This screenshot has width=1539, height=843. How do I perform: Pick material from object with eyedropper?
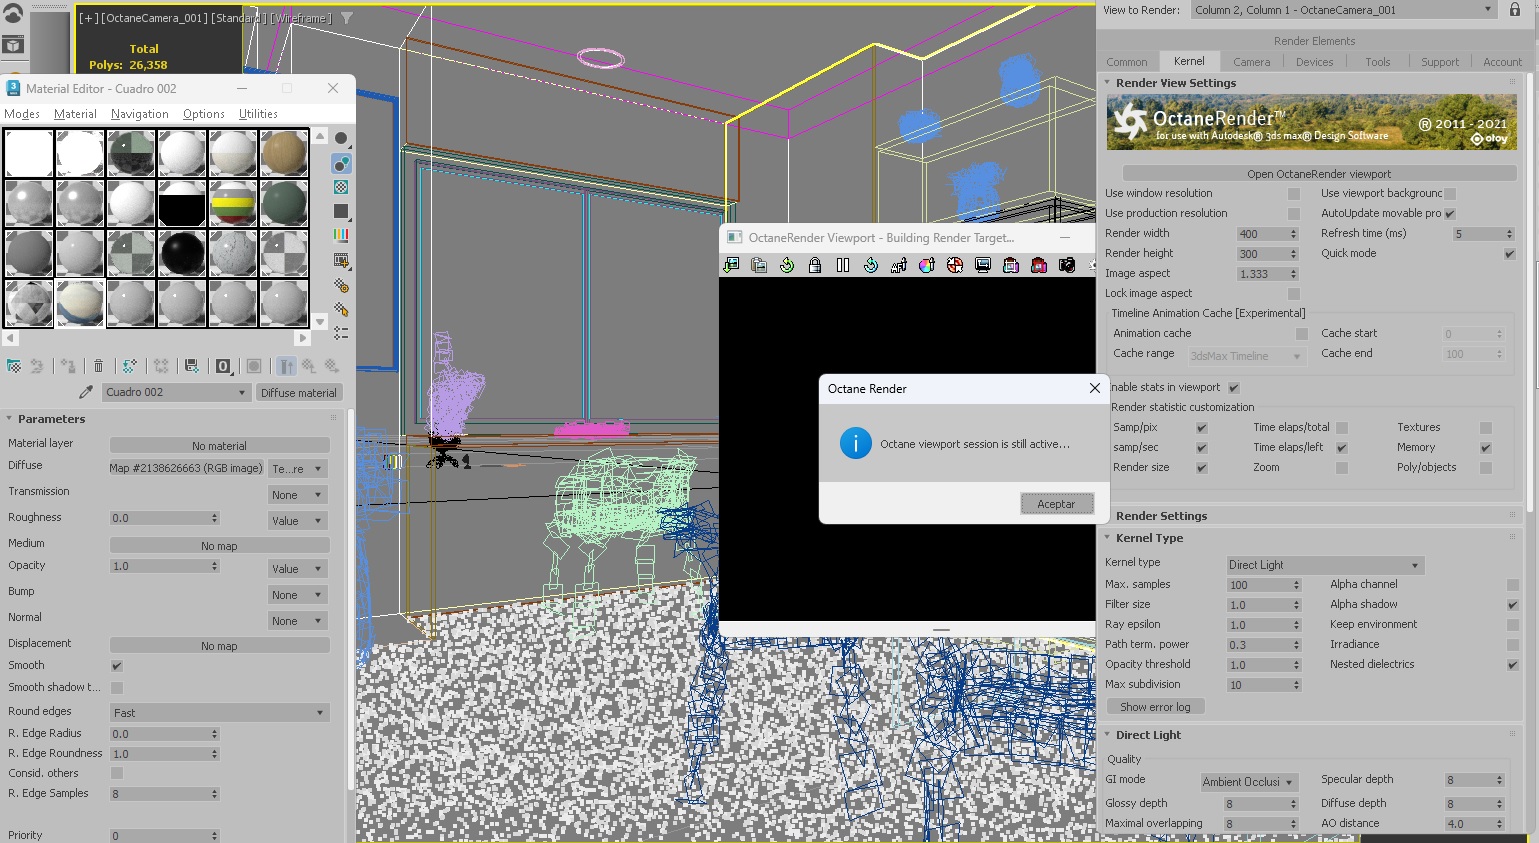click(x=86, y=392)
